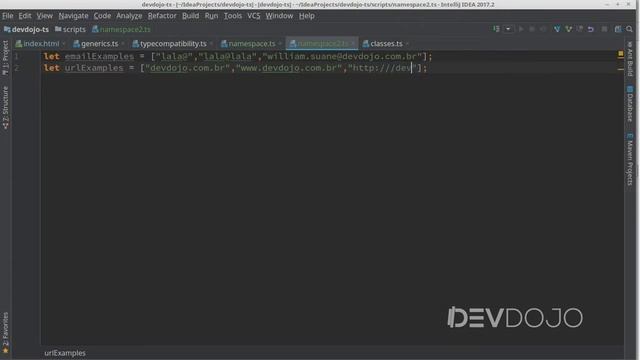
Task: Click the Revert undo-arrow icon
Action: [591, 29]
